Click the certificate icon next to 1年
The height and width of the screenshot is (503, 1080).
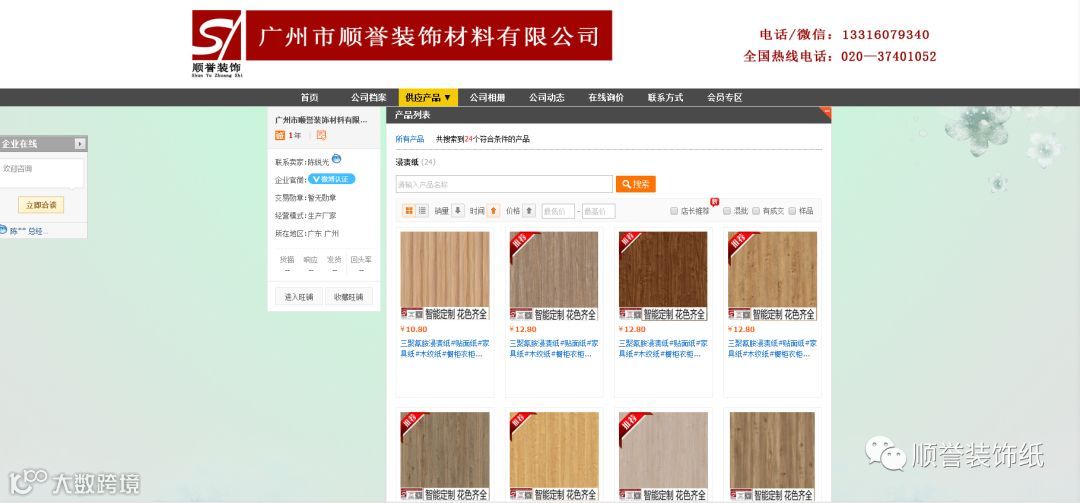321,136
